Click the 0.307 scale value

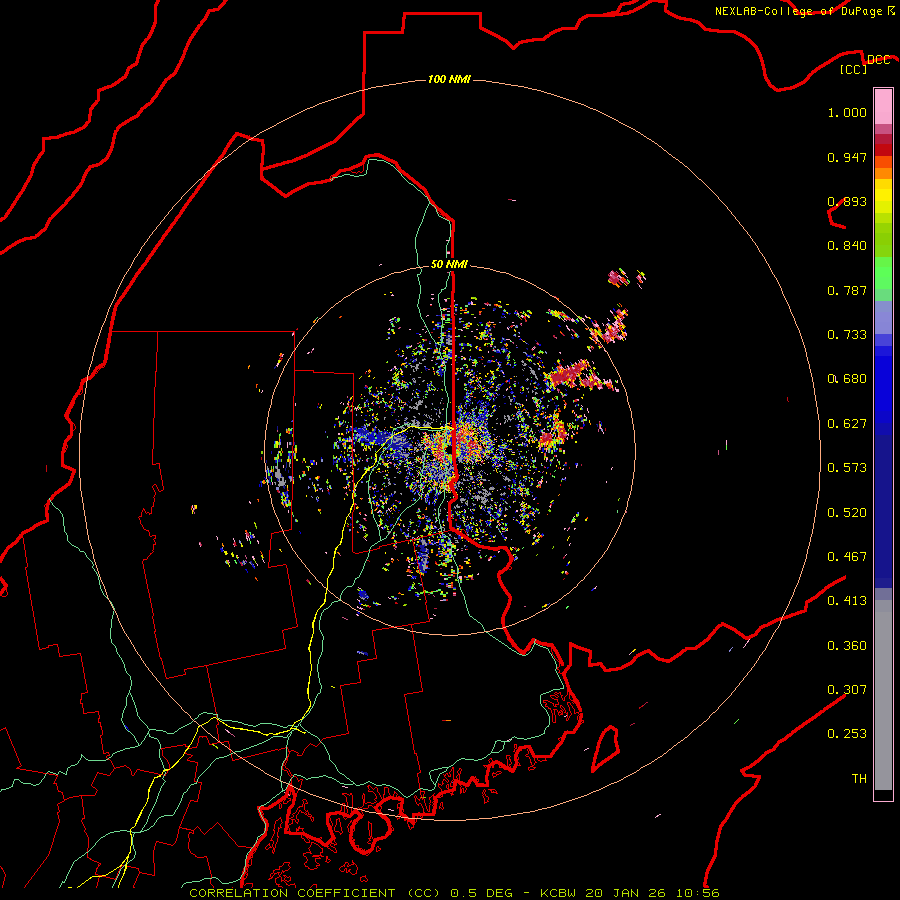point(847,690)
